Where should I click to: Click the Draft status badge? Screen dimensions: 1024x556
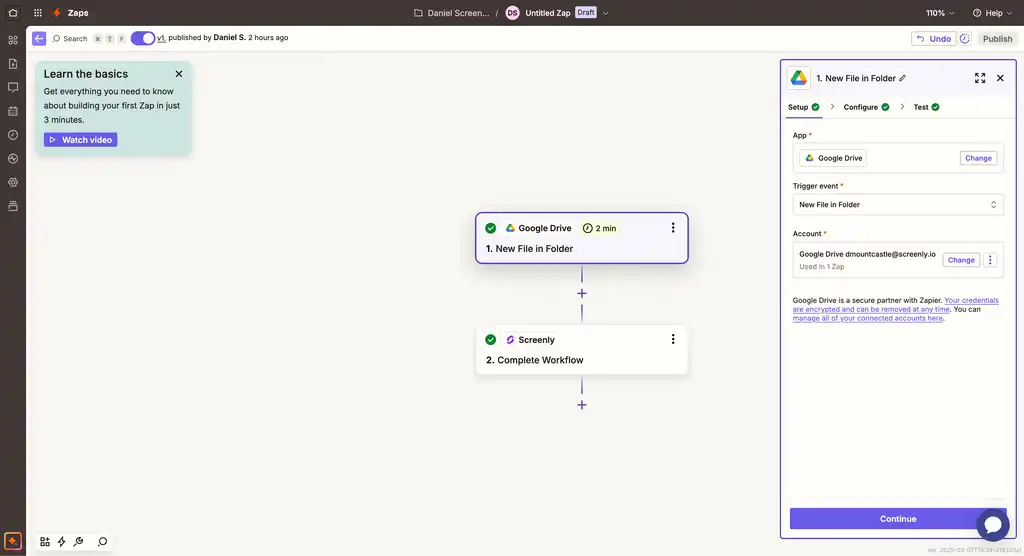point(586,12)
